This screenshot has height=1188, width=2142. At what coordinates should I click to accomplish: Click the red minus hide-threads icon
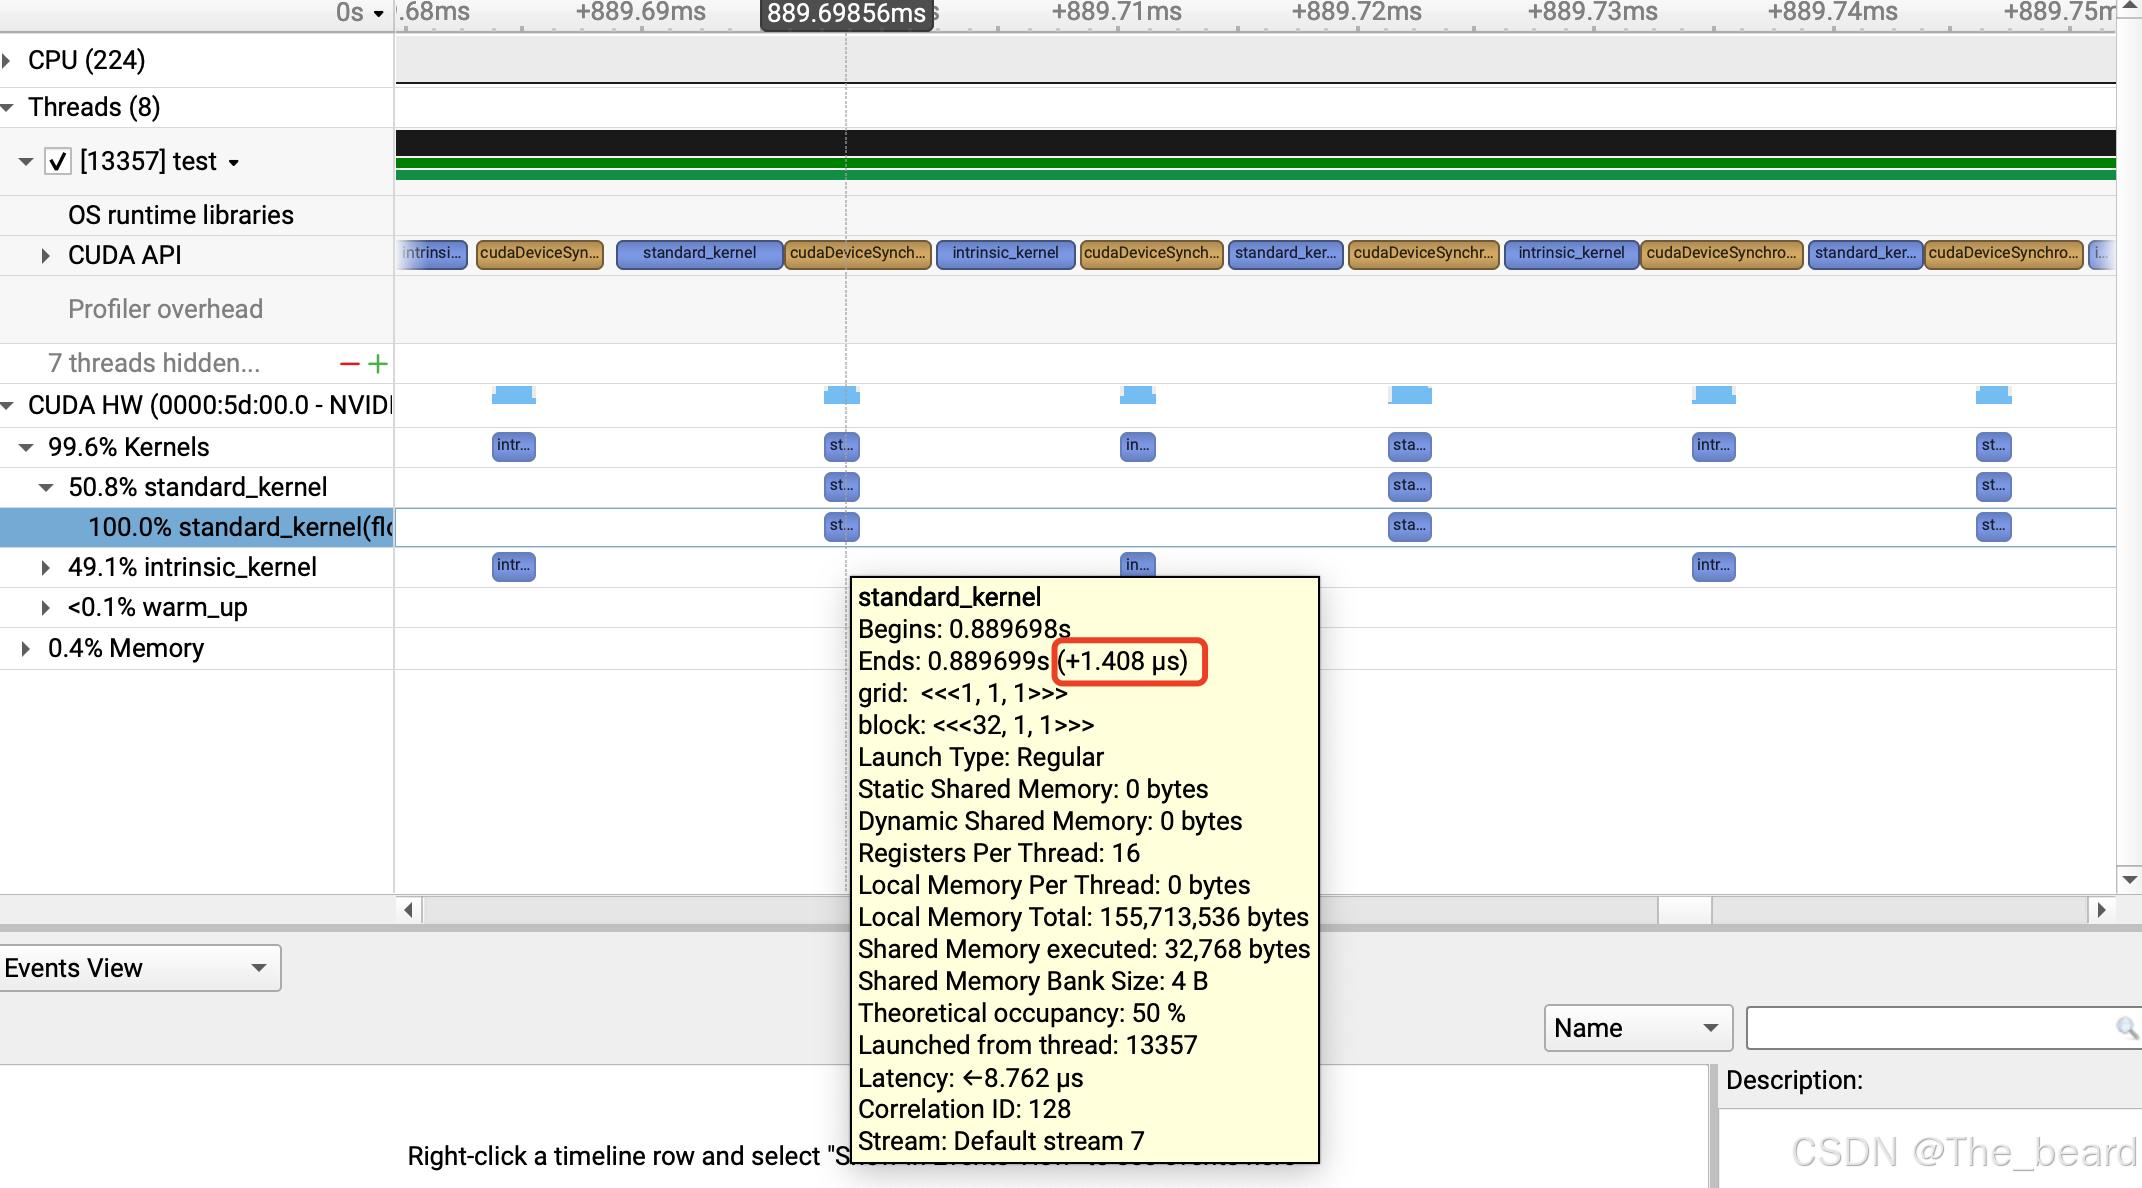pos(349,364)
